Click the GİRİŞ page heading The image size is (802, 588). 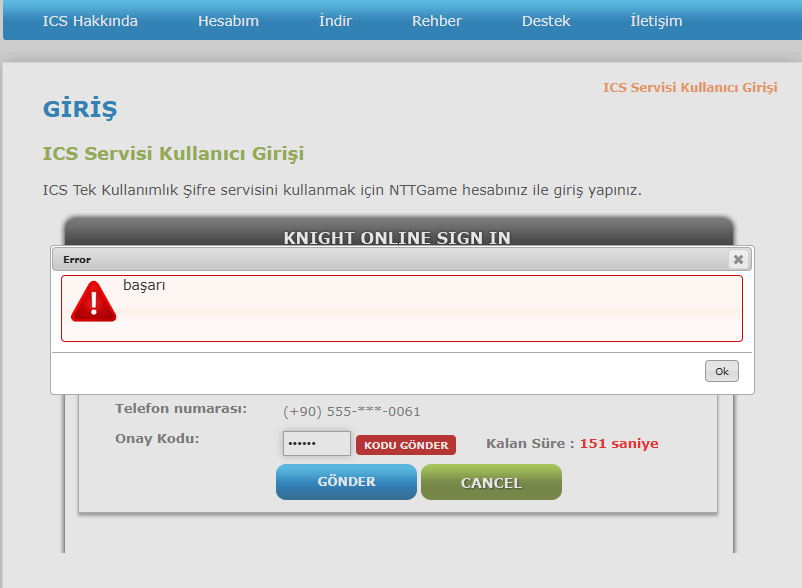tap(80, 108)
